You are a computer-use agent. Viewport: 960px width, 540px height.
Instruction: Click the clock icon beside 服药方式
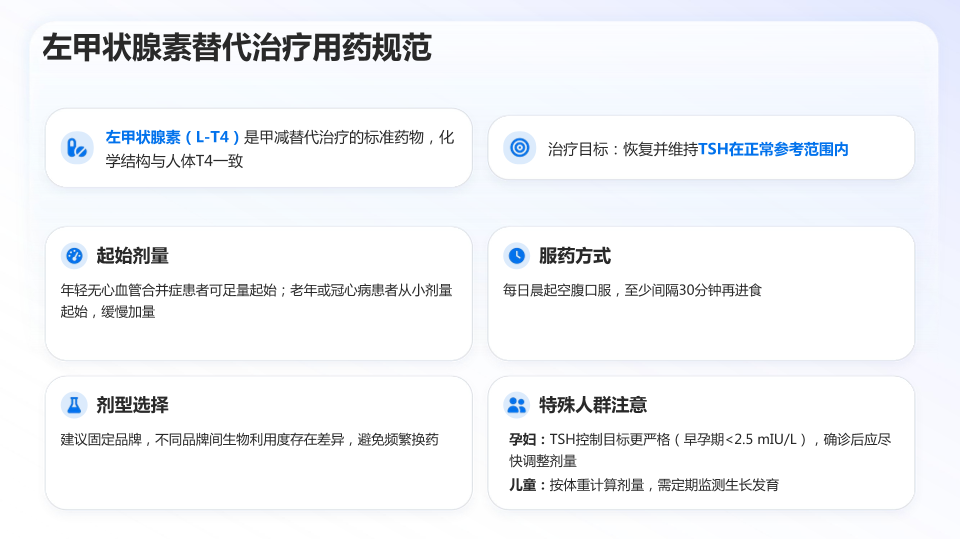(x=516, y=255)
